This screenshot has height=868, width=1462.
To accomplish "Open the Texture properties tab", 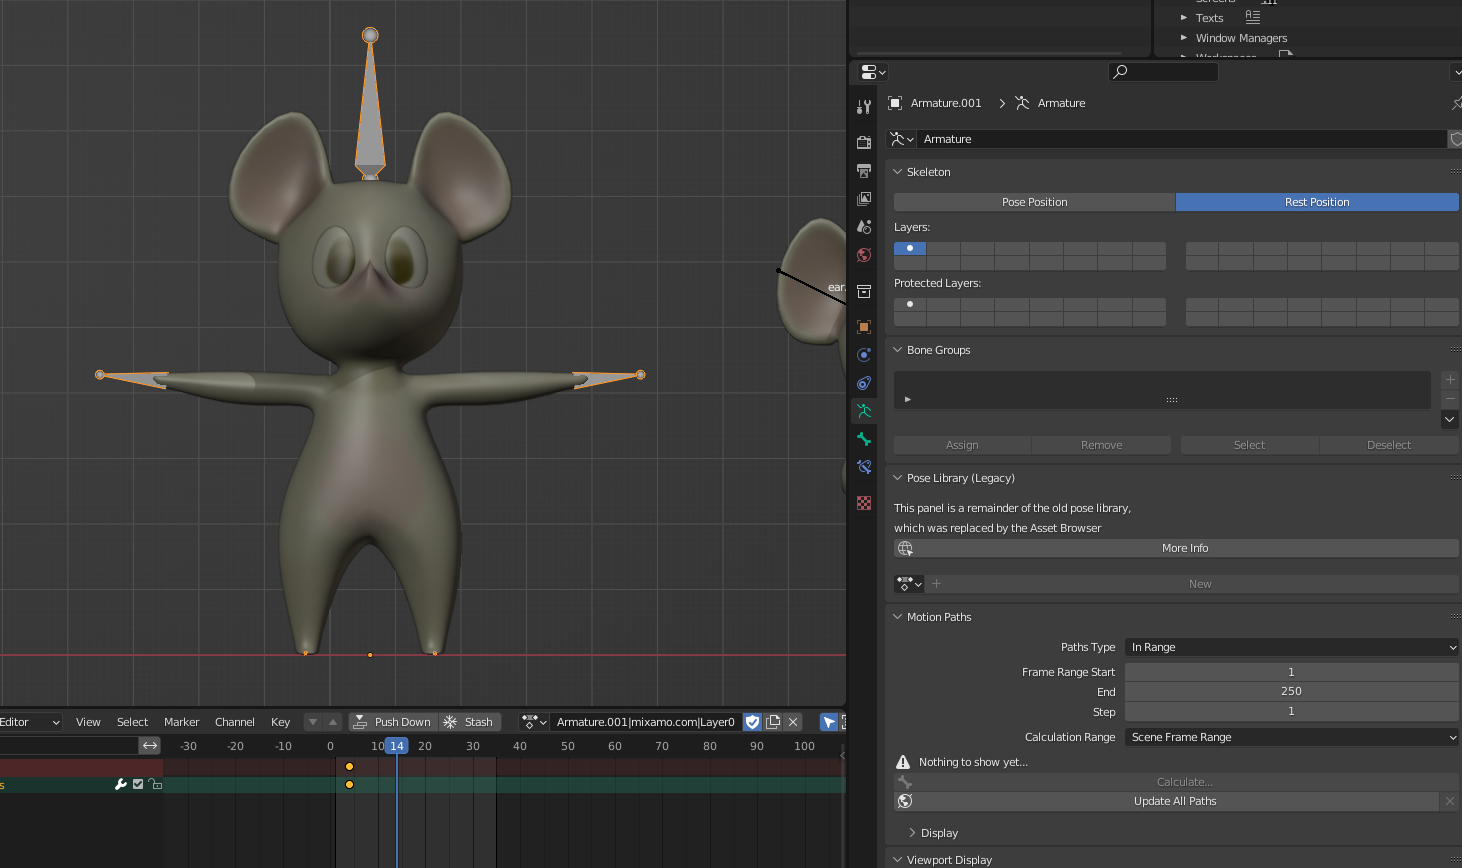I will coord(864,503).
